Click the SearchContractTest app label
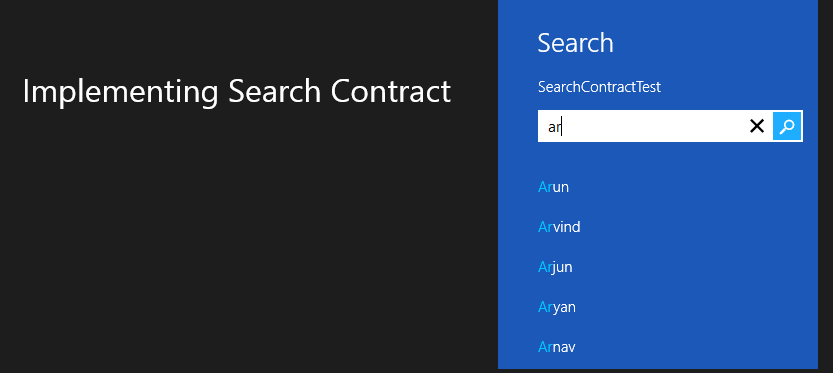Screen dimensions: 833x373 [x=599, y=87]
